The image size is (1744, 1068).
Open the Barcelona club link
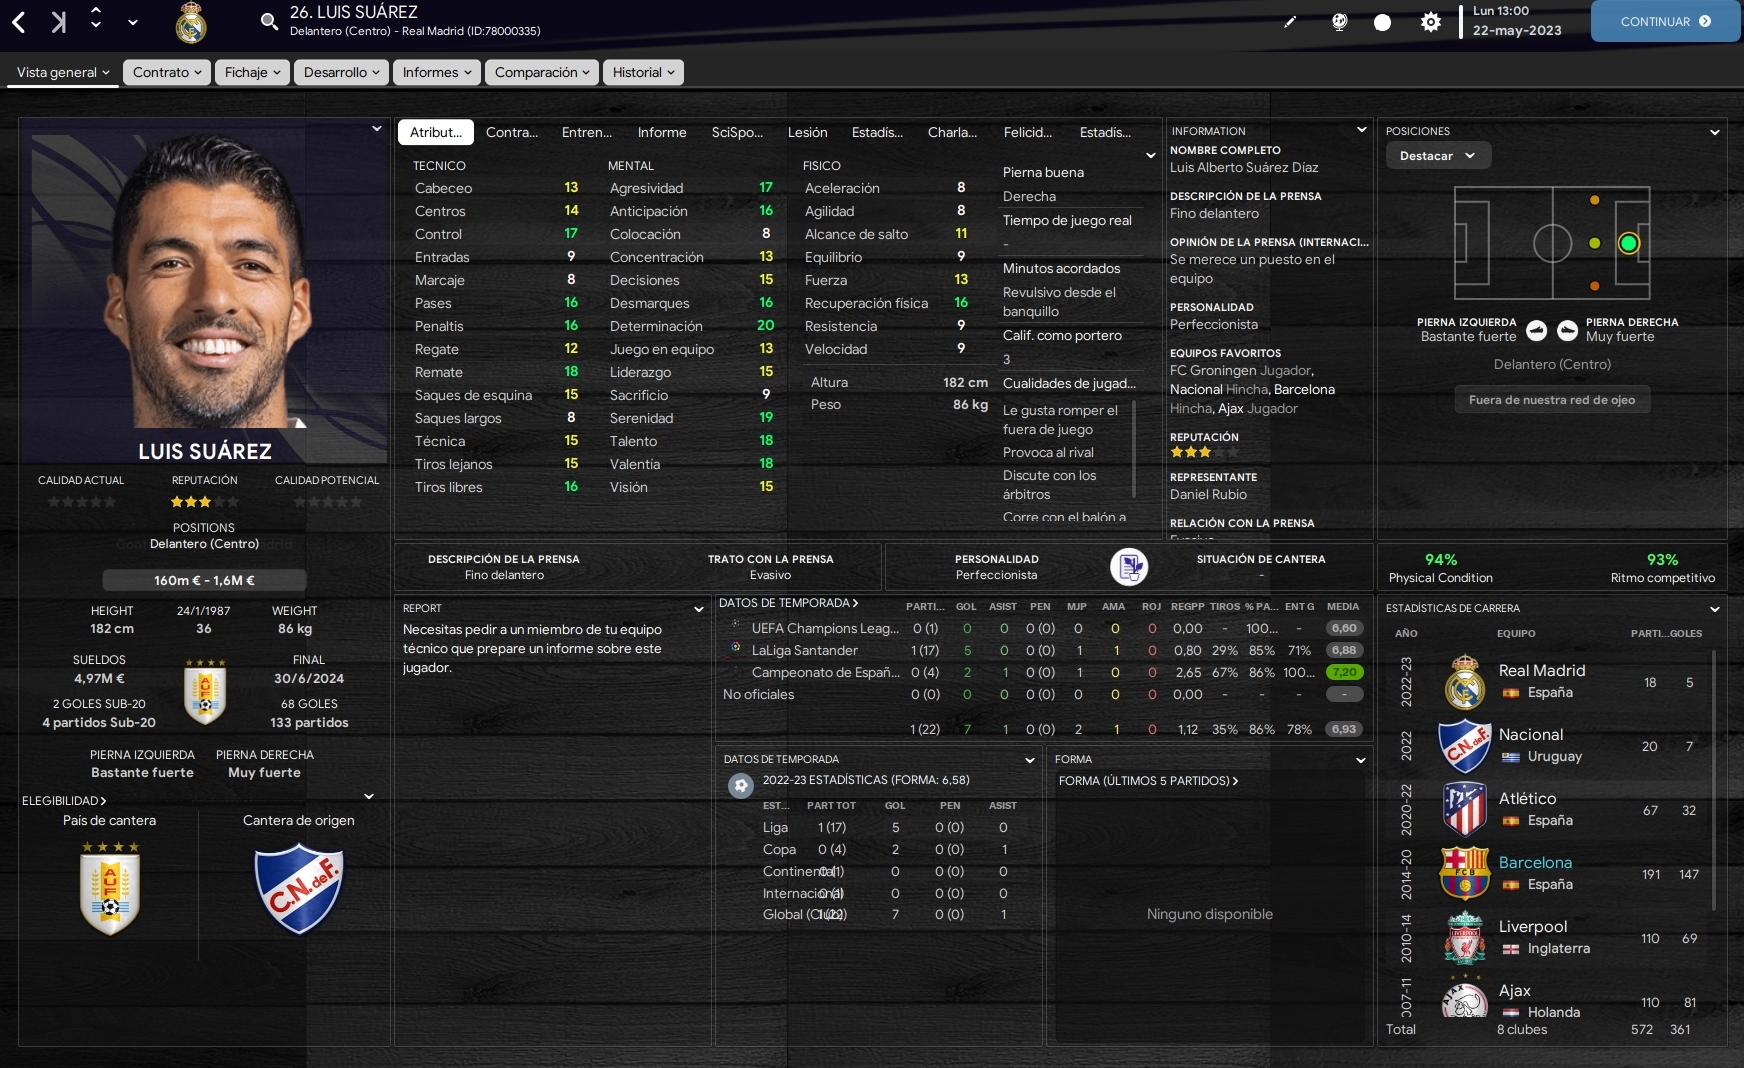1535,862
